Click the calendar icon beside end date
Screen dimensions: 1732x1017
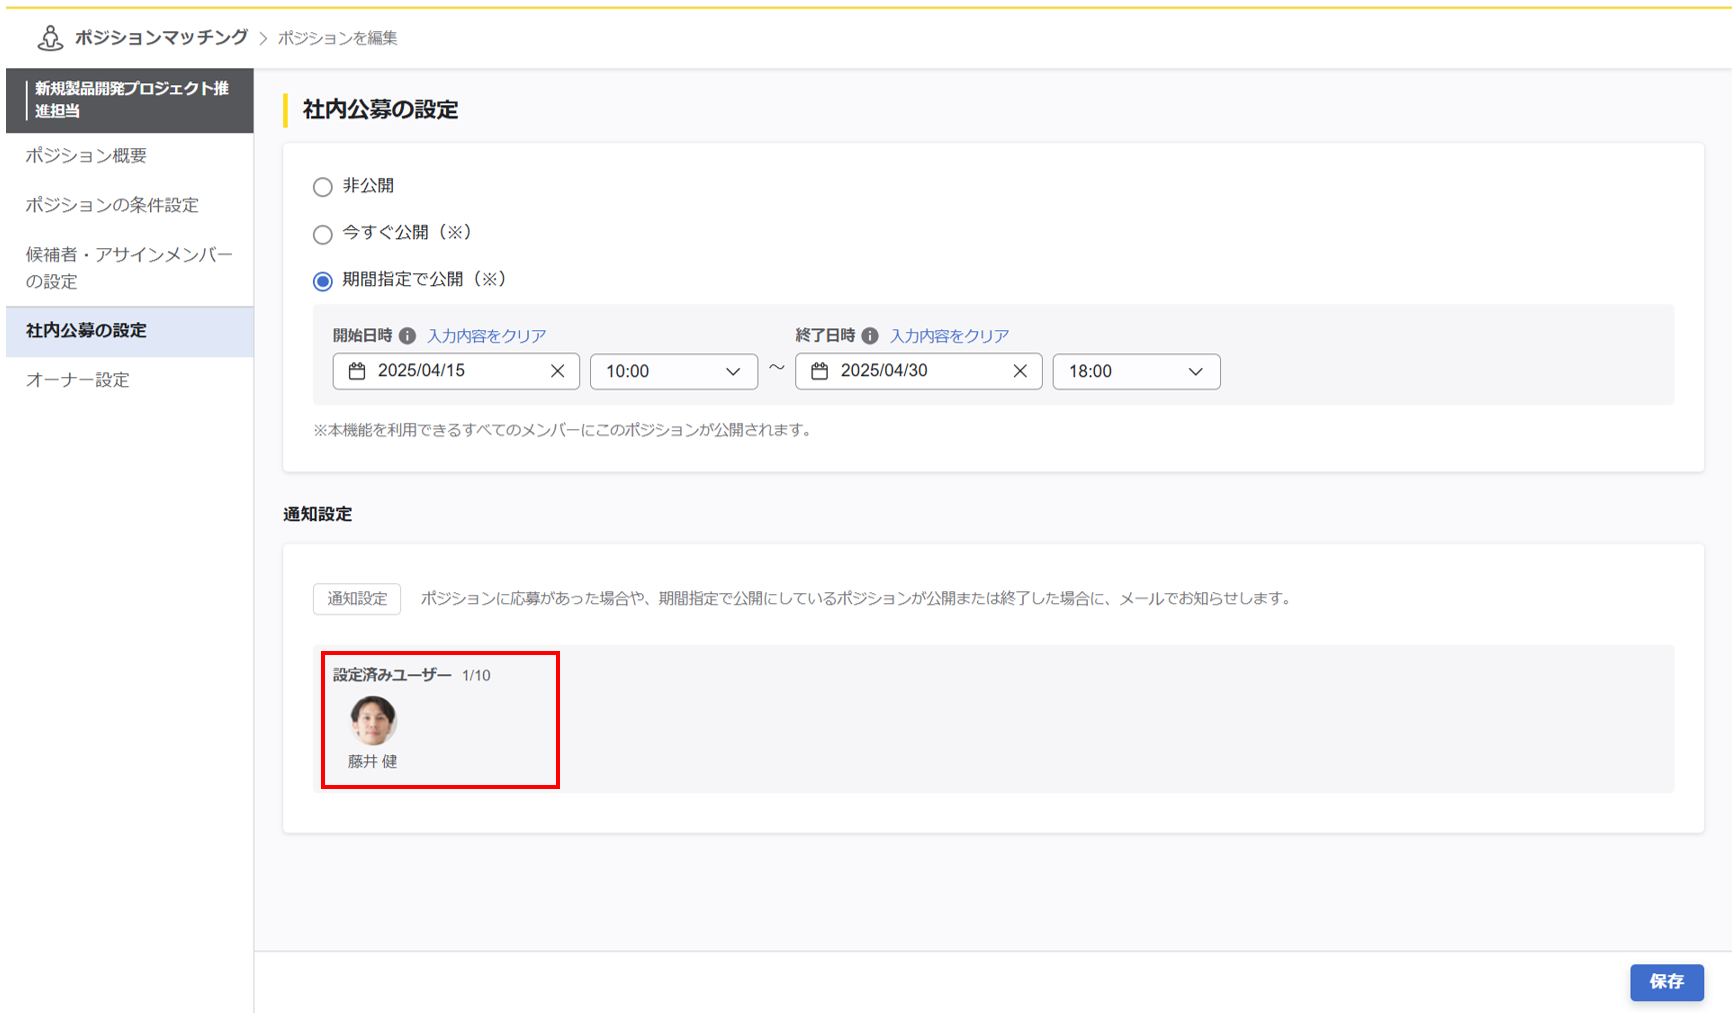coord(820,371)
